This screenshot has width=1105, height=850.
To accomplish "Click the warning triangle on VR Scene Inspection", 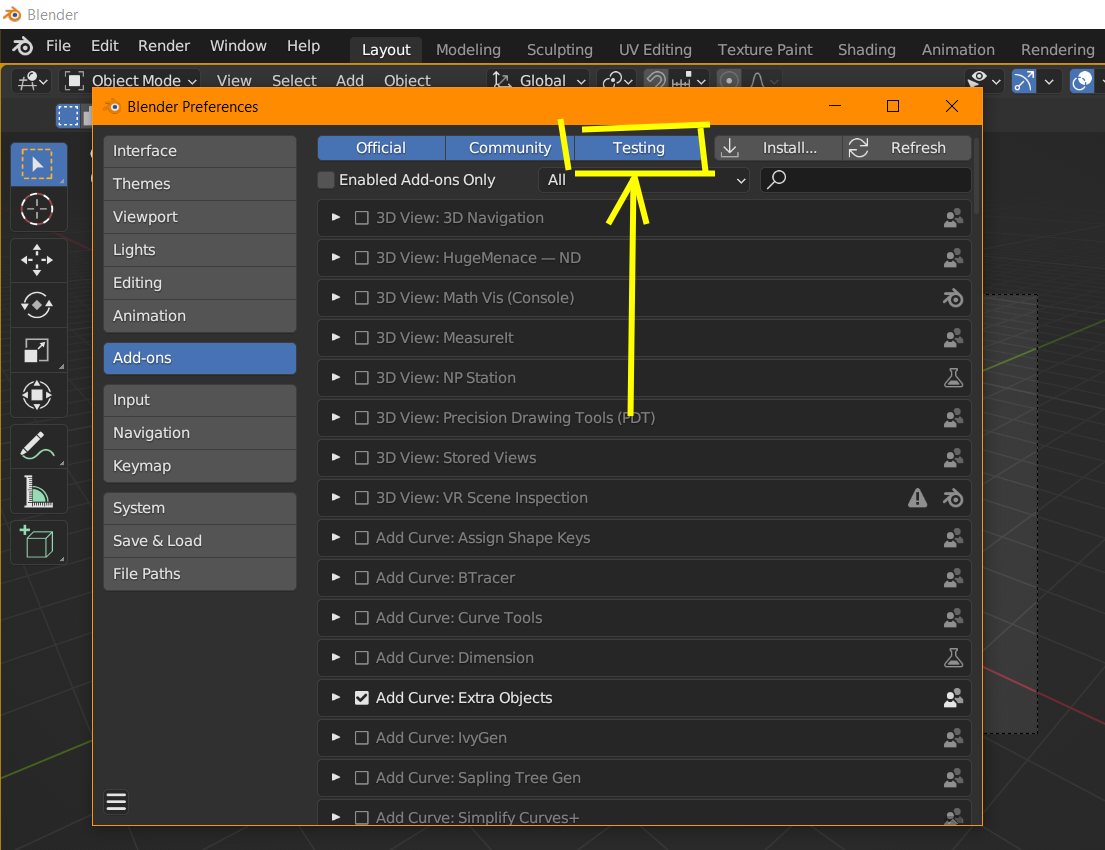I will [x=918, y=498].
